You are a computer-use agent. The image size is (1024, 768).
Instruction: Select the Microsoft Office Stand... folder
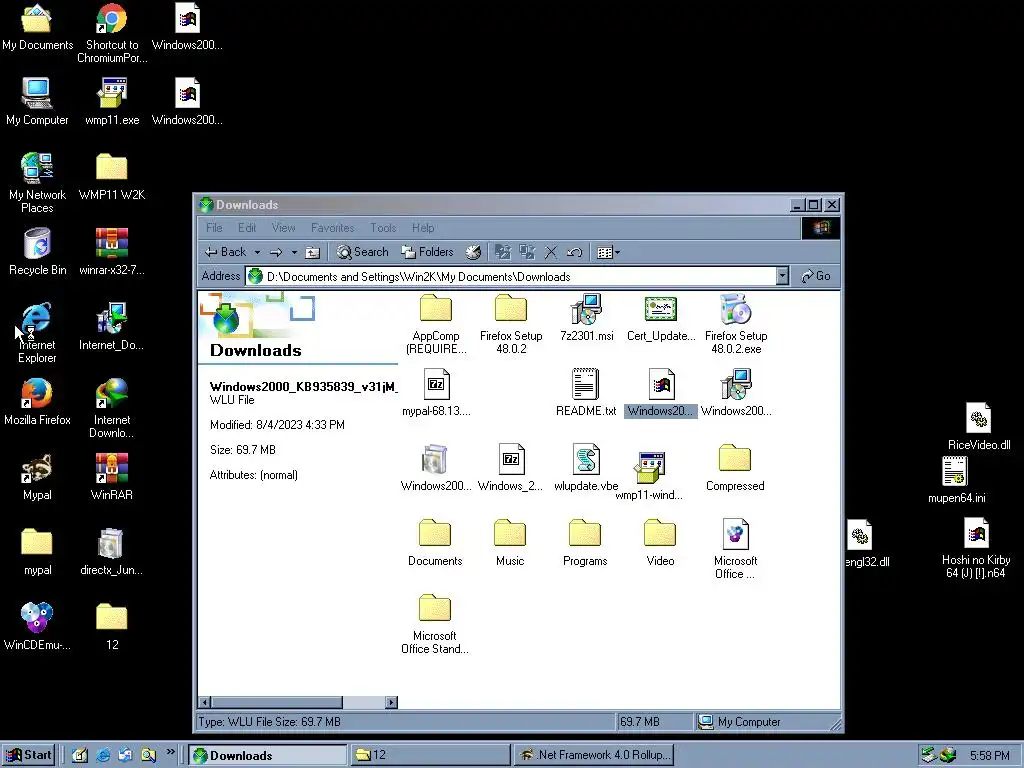[x=435, y=624]
